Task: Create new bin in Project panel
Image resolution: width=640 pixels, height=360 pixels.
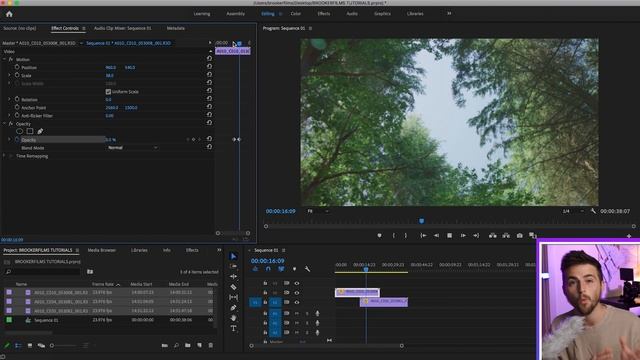Action: click(188, 345)
